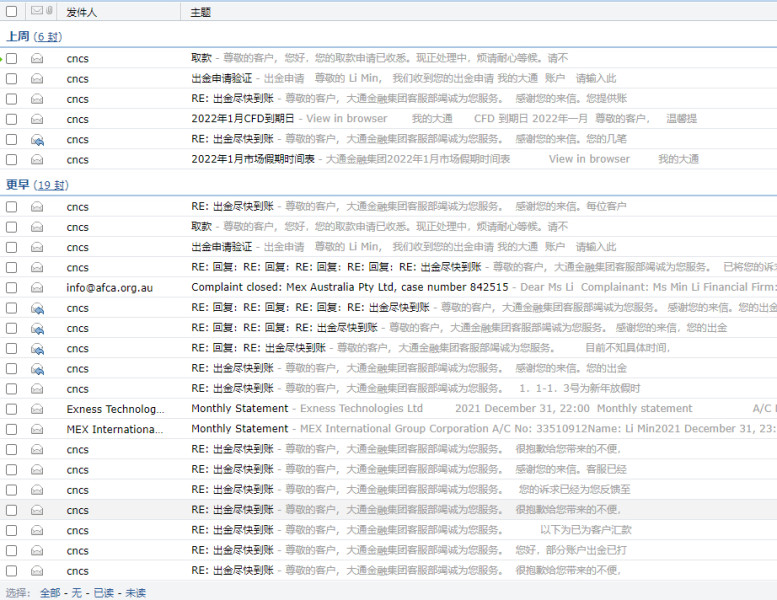Viewport: 777px width, 600px height.
Task: Click the 已读 selection link
Action: tap(104, 593)
